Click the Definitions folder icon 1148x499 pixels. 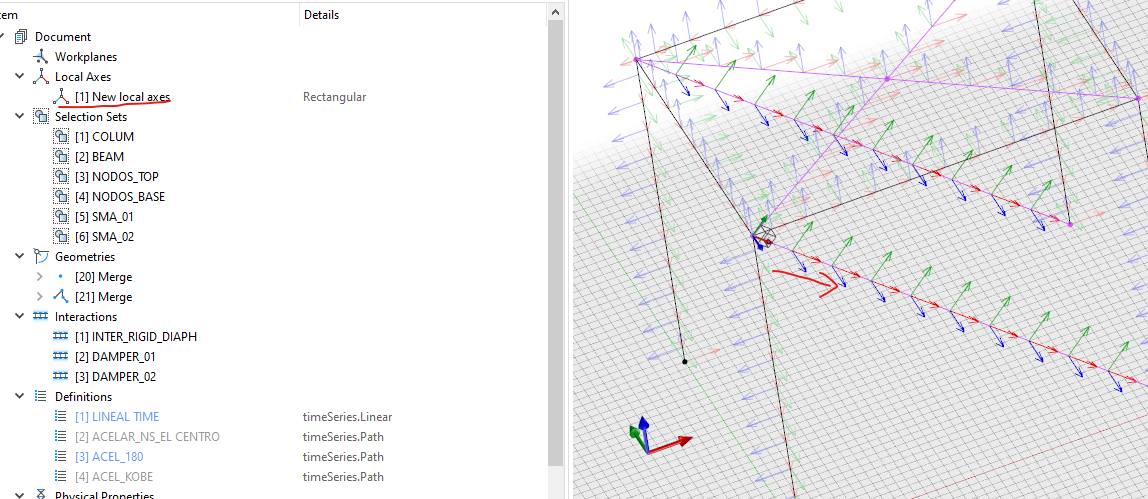pyautogui.click(x=41, y=397)
